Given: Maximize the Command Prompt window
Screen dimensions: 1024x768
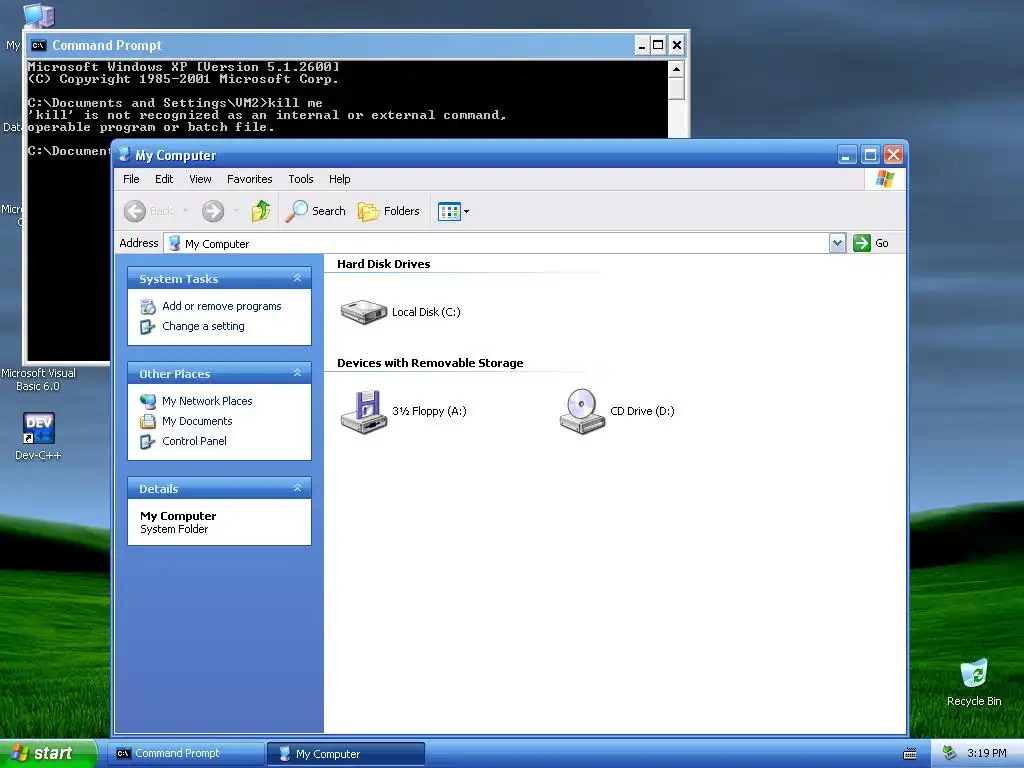Looking at the screenshot, I should point(658,45).
